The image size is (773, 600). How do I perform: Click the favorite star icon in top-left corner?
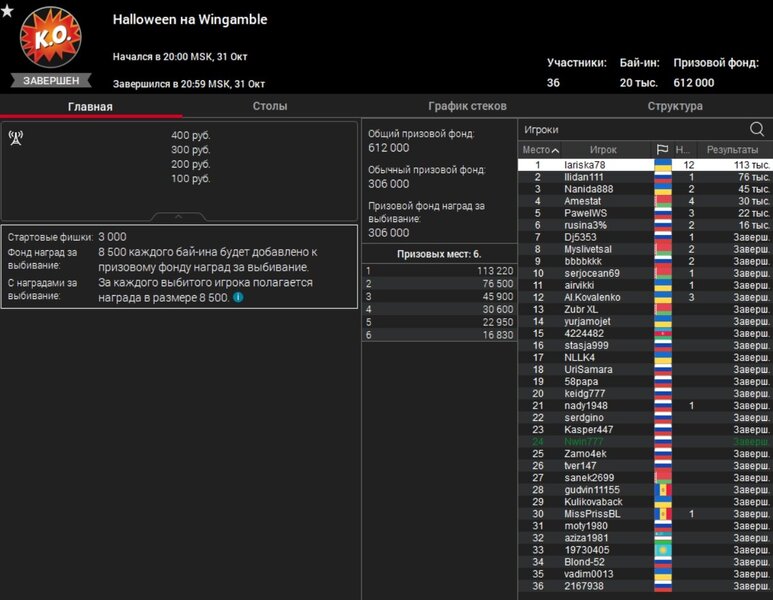[8, 12]
